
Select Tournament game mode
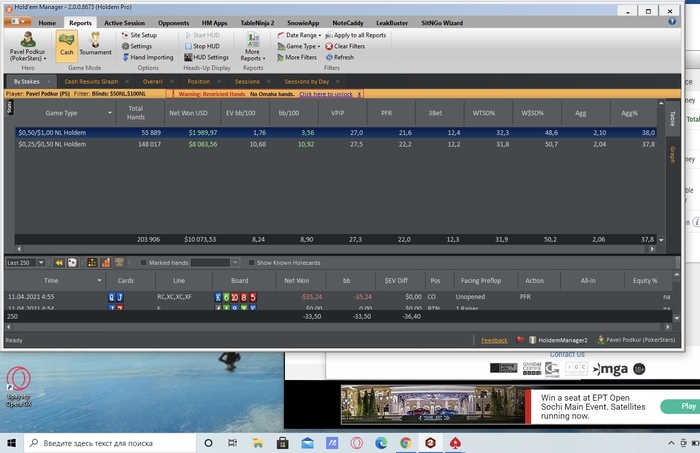[95, 46]
